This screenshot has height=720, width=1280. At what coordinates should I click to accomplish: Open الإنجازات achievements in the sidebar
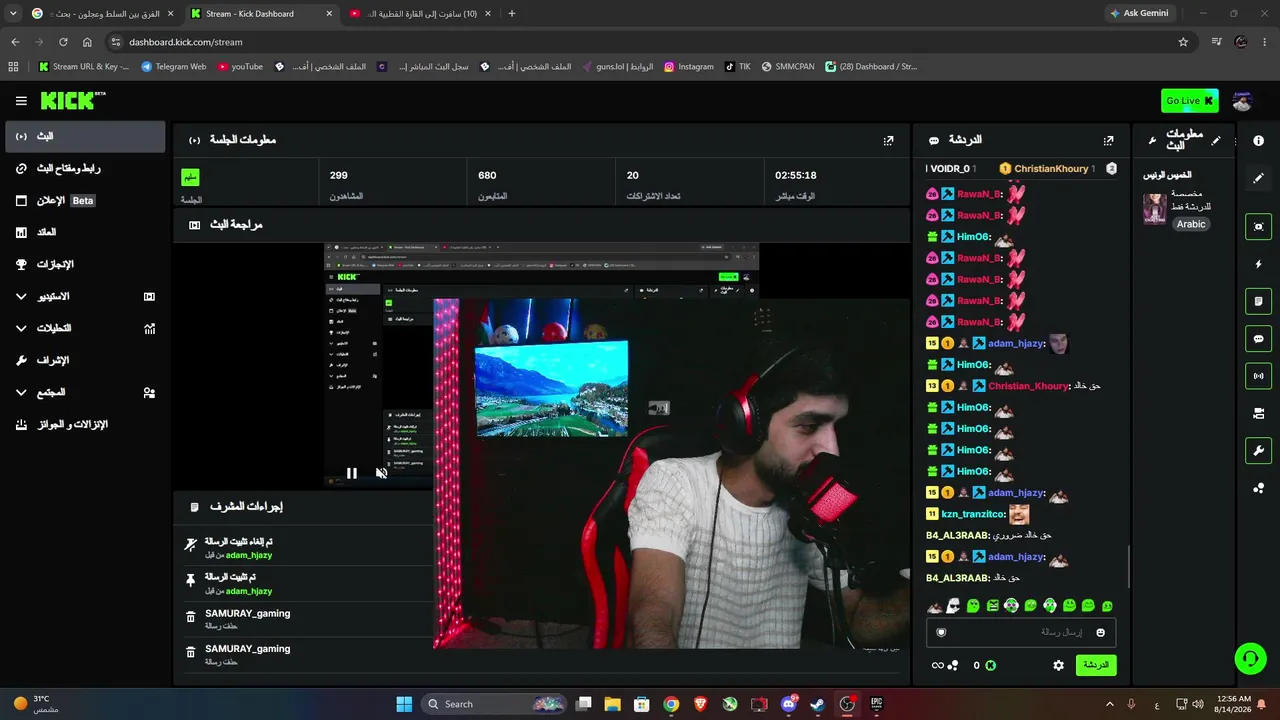click(85, 264)
